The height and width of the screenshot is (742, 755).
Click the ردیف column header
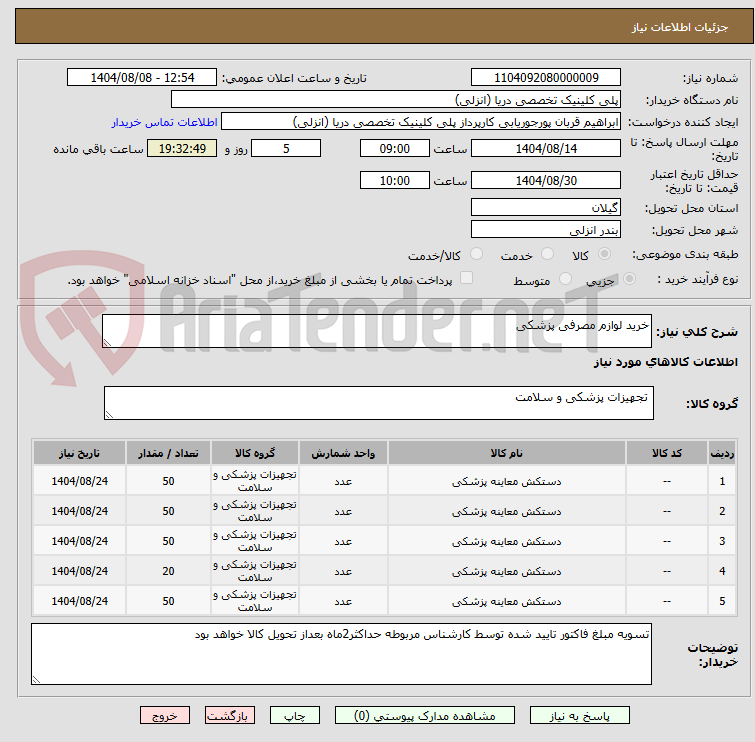click(x=722, y=453)
